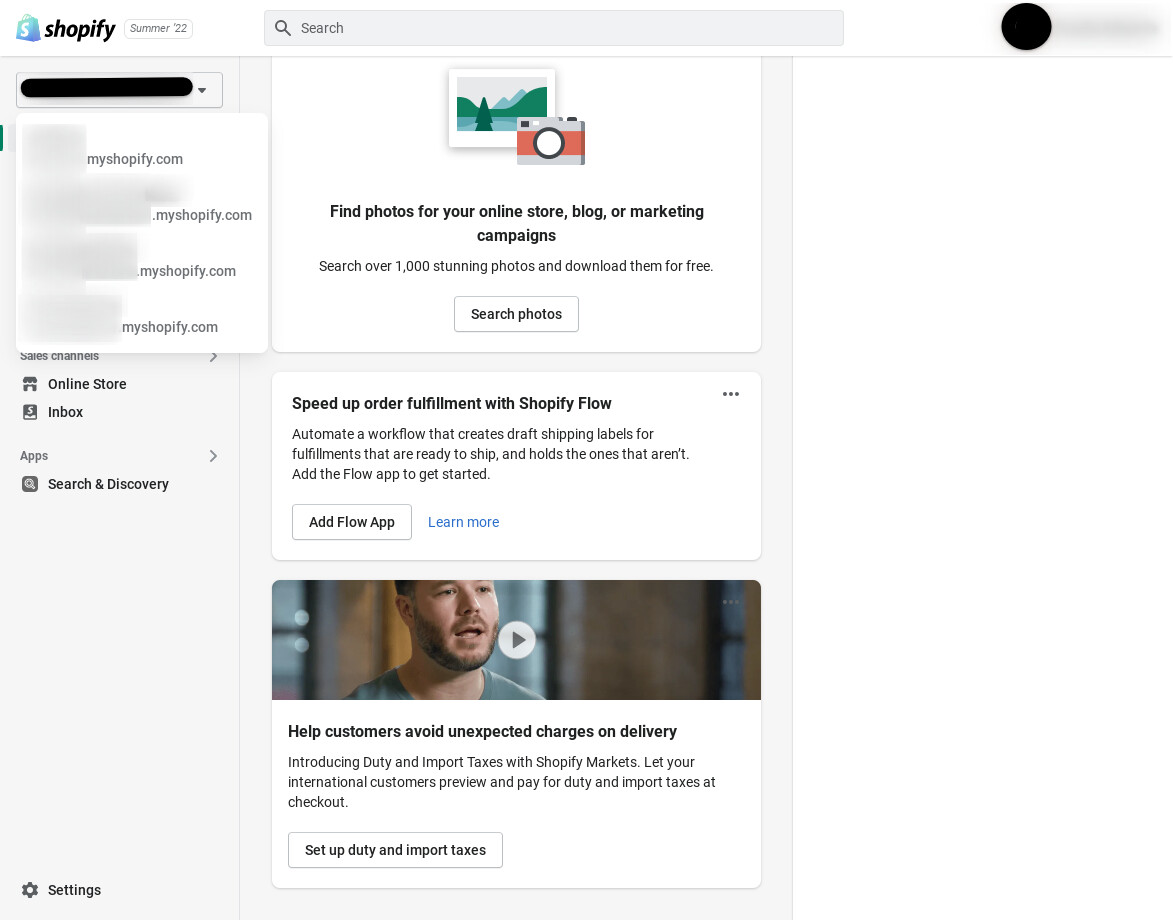This screenshot has height=920, width=1173.
Task: Select the fourth myshopify.com store
Action: point(141,319)
